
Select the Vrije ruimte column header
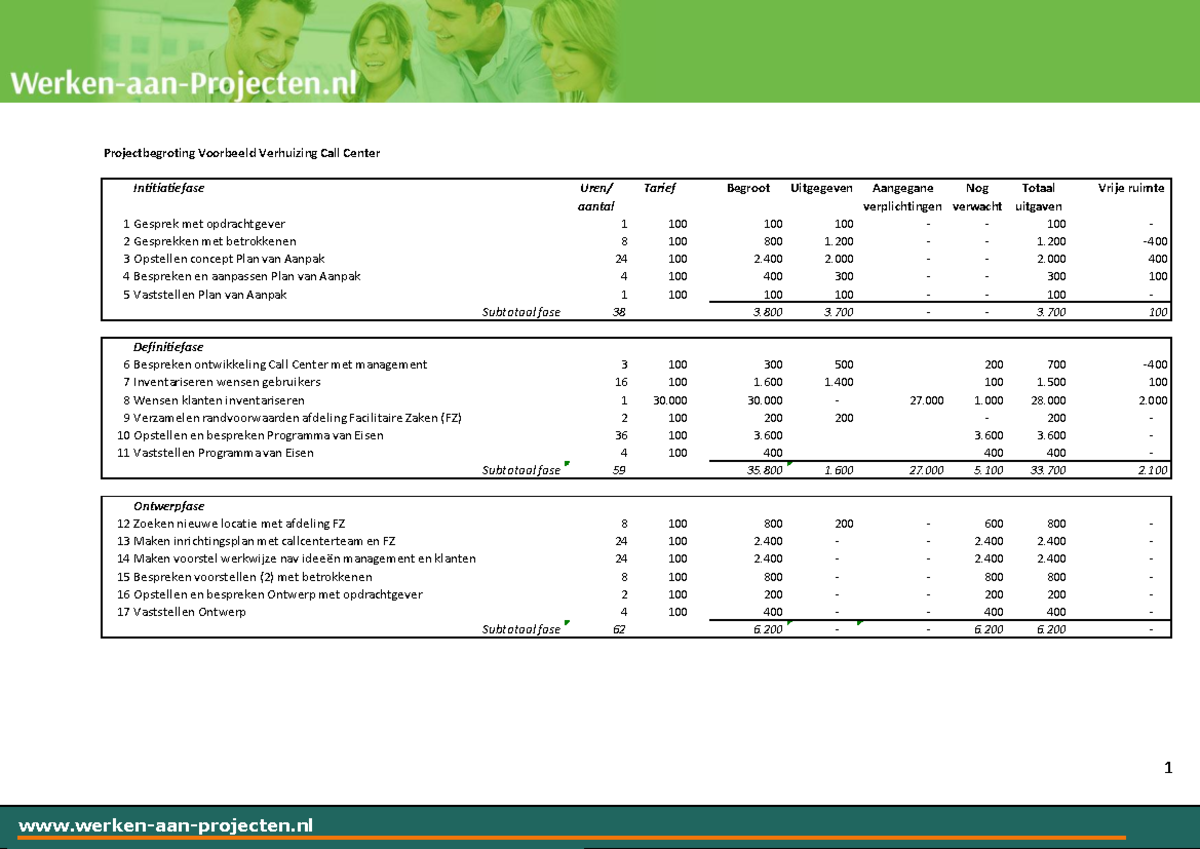pyautogui.click(x=1133, y=186)
